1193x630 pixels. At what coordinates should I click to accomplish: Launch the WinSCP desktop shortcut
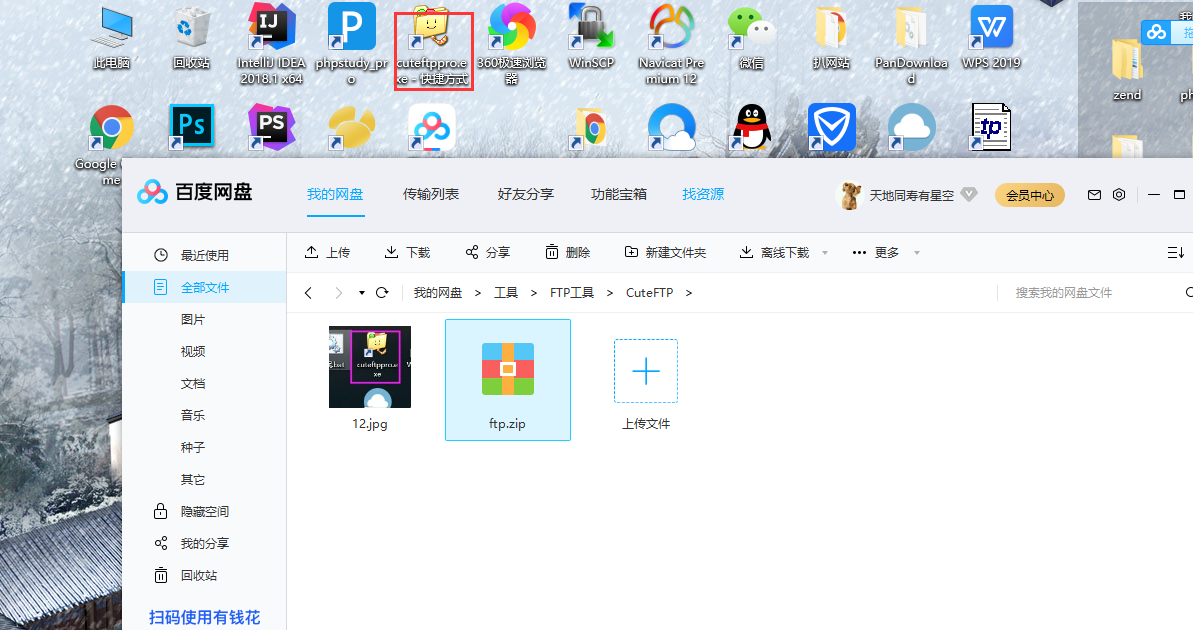(592, 37)
